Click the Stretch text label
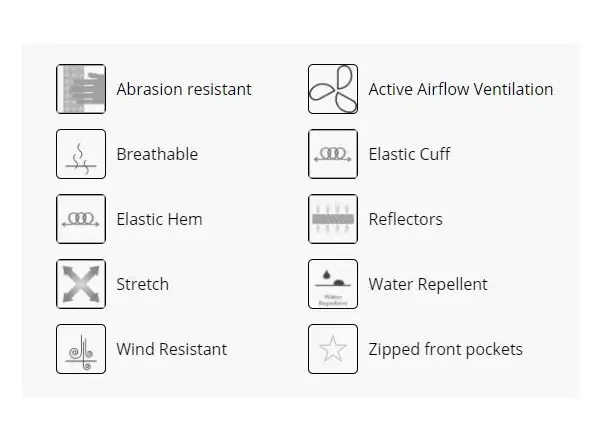Viewport: 600px width, 440px height. [143, 284]
